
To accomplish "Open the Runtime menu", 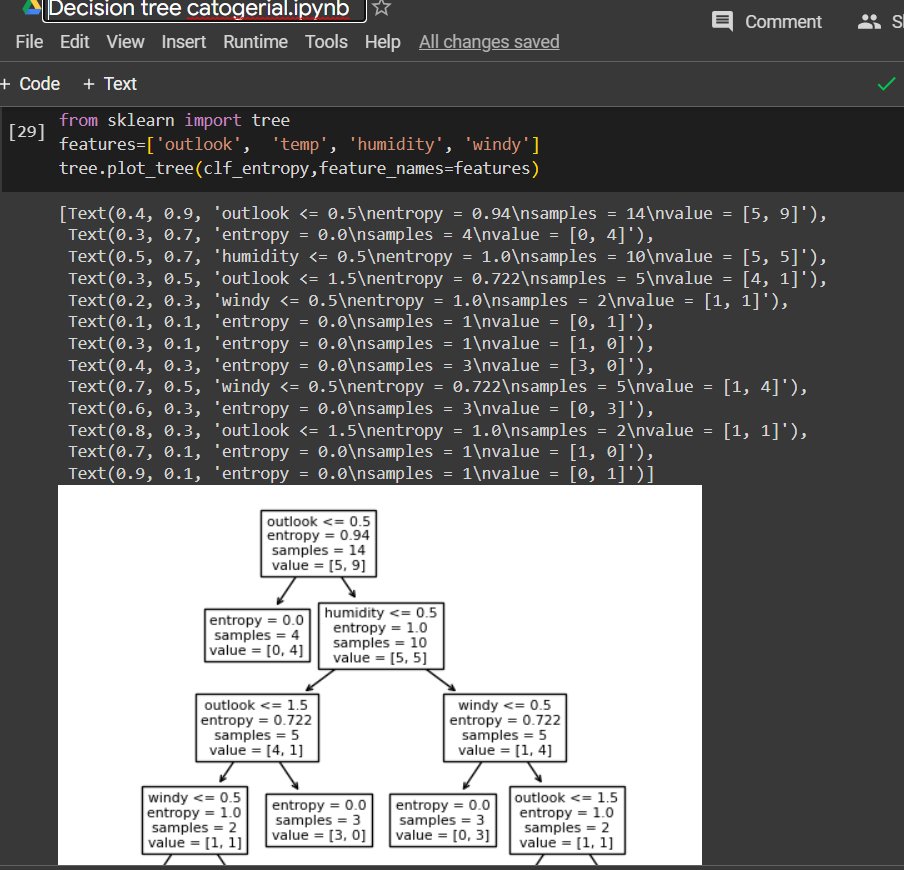I will [x=255, y=42].
